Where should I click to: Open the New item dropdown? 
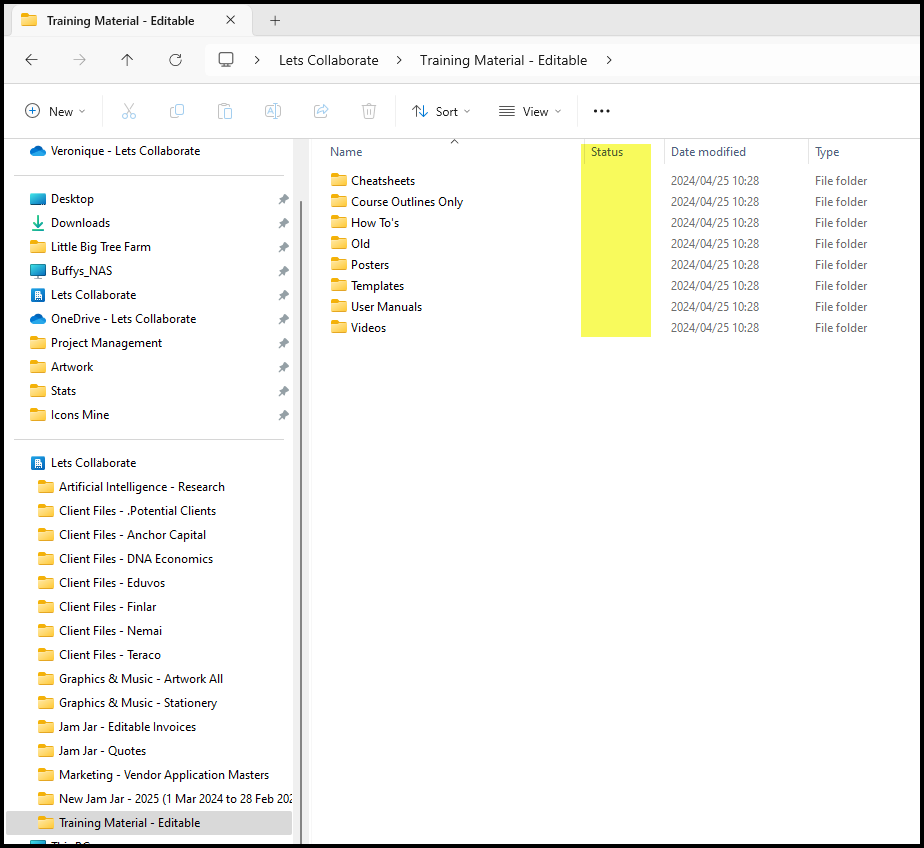tap(55, 111)
